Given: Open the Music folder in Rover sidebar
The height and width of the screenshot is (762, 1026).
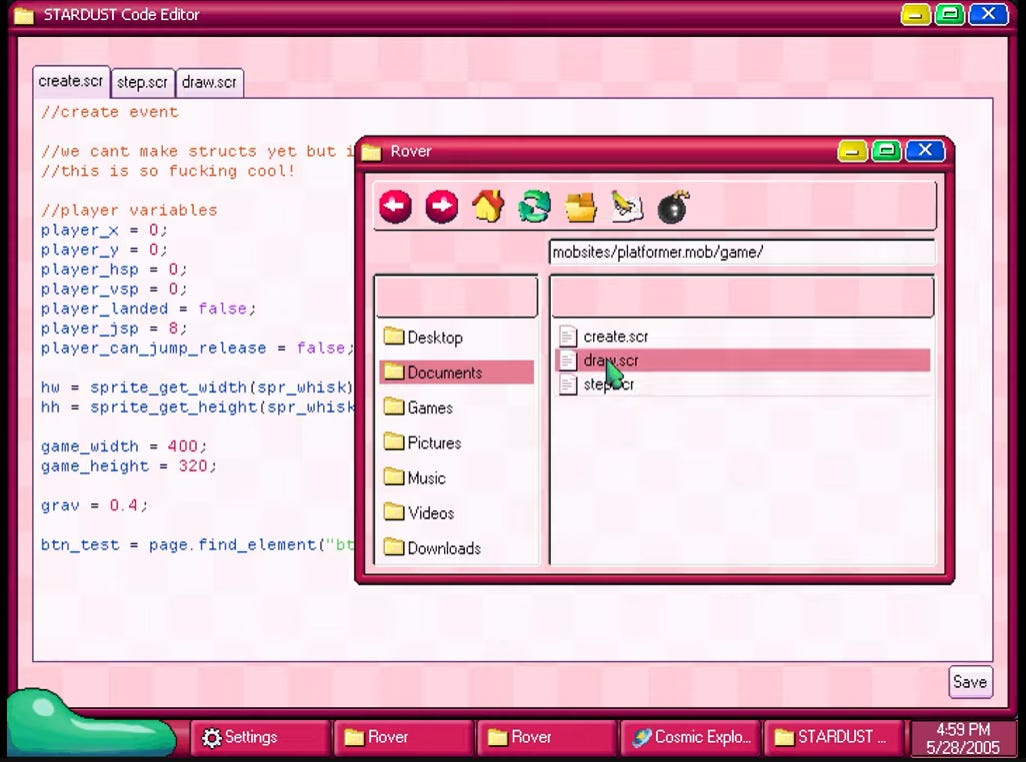Looking at the screenshot, I should [456, 477].
